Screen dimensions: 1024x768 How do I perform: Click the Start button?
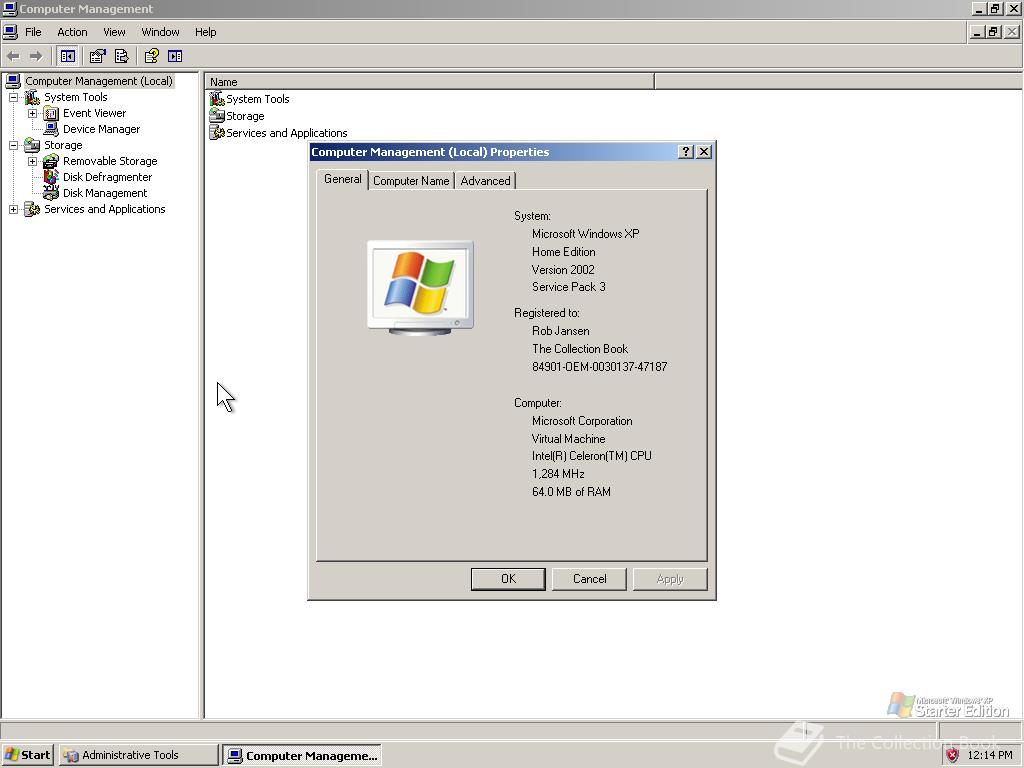[x=27, y=755]
